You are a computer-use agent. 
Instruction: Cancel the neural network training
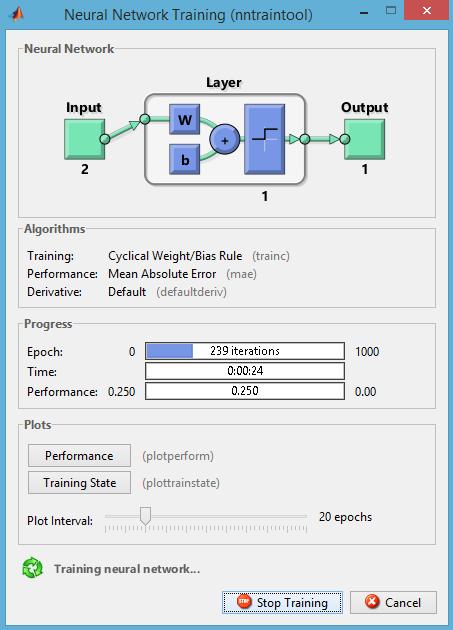point(393,602)
